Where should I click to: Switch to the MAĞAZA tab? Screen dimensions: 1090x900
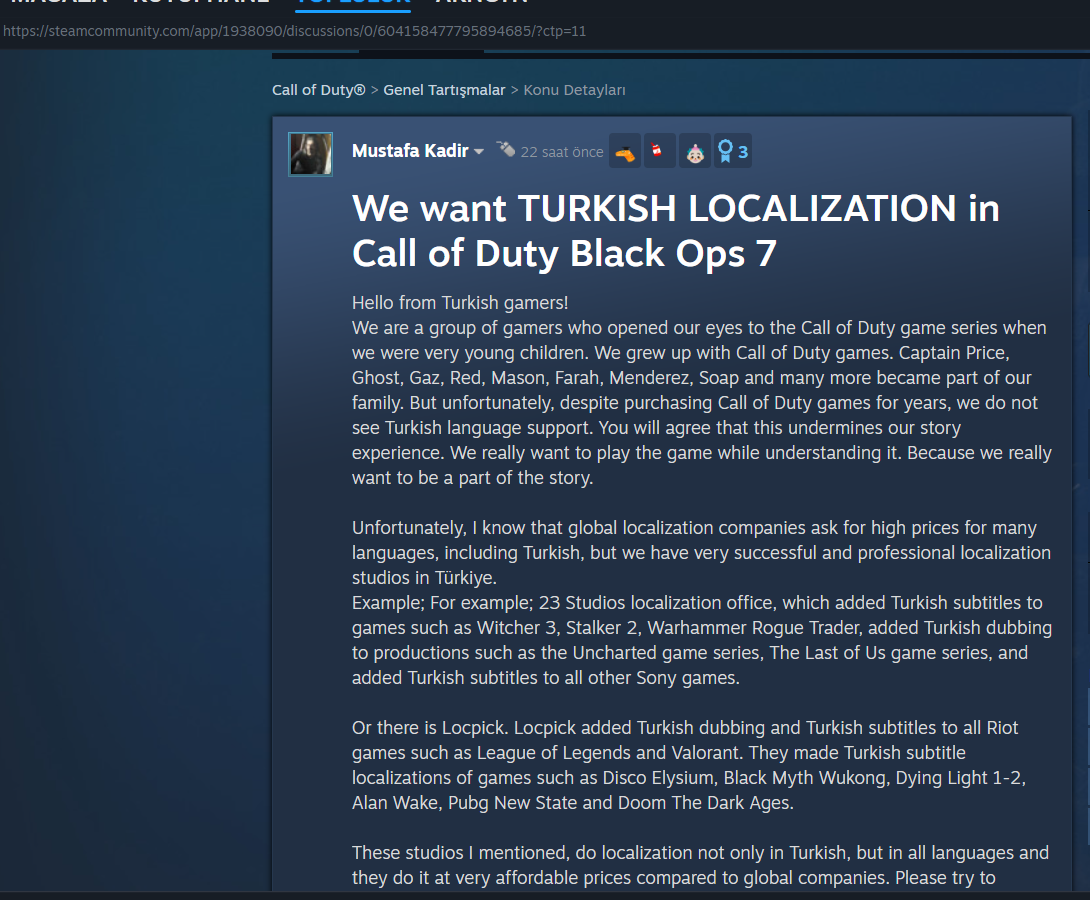pyautogui.click(x=58, y=3)
